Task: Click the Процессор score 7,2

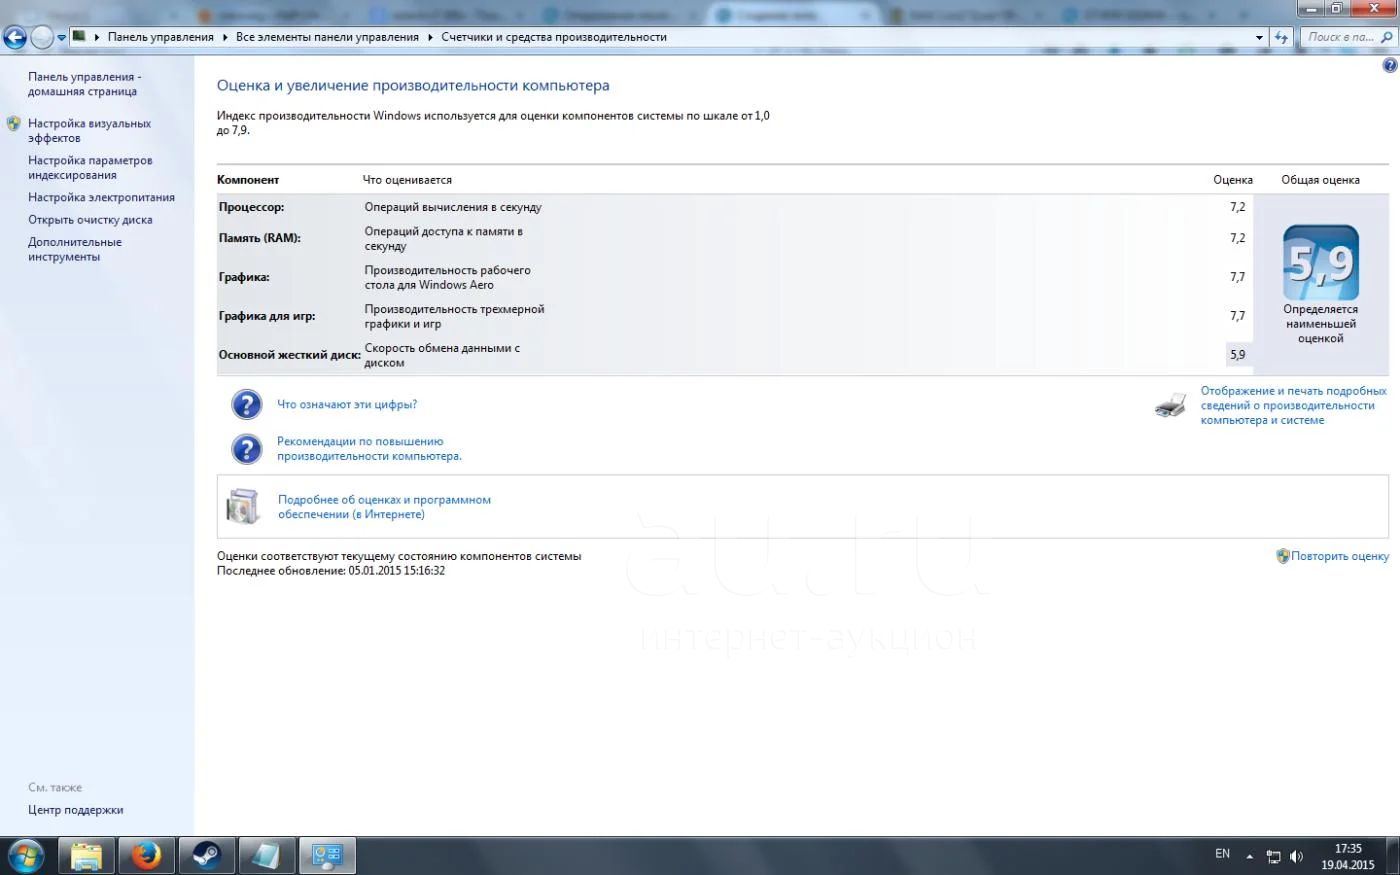Action: pos(1237,207)
